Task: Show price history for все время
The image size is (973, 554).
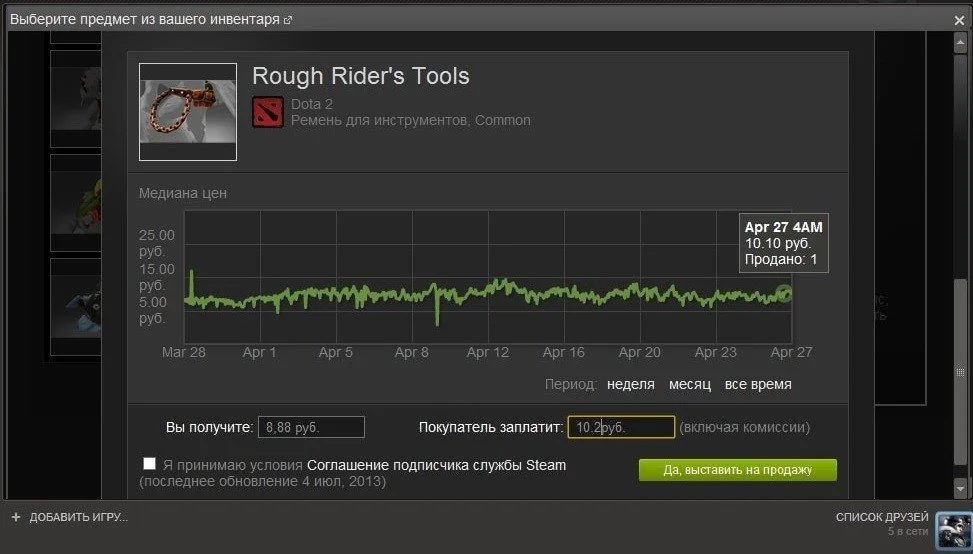Action: (x=758, y=384)
